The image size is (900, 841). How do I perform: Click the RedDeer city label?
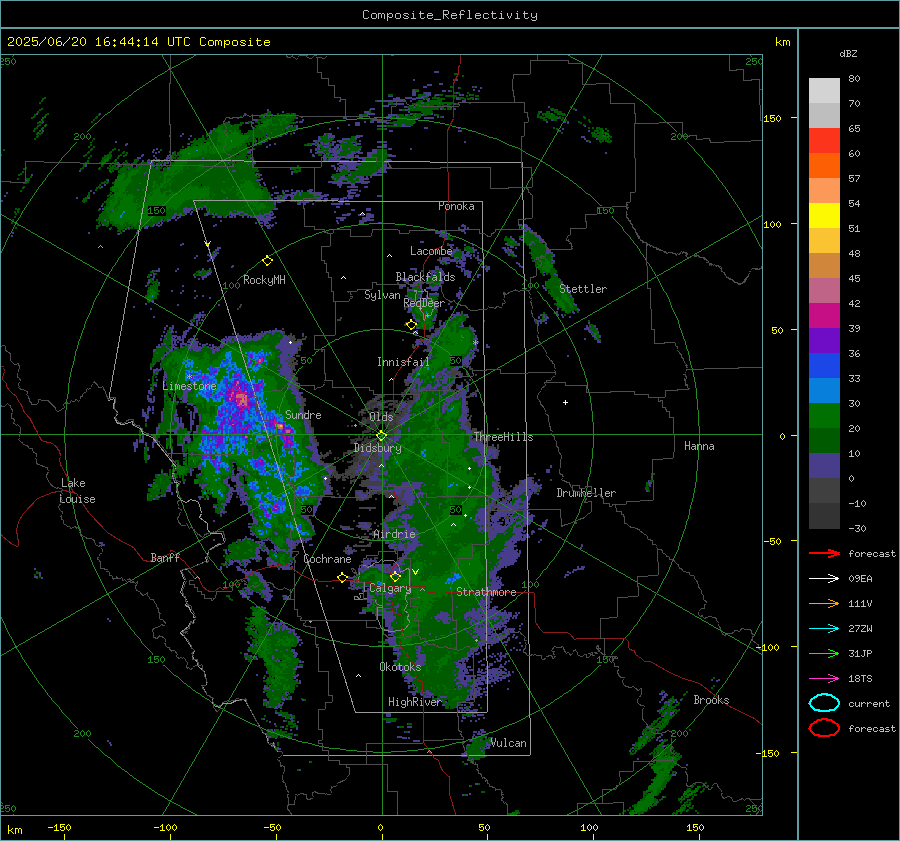tap(424, 303)
